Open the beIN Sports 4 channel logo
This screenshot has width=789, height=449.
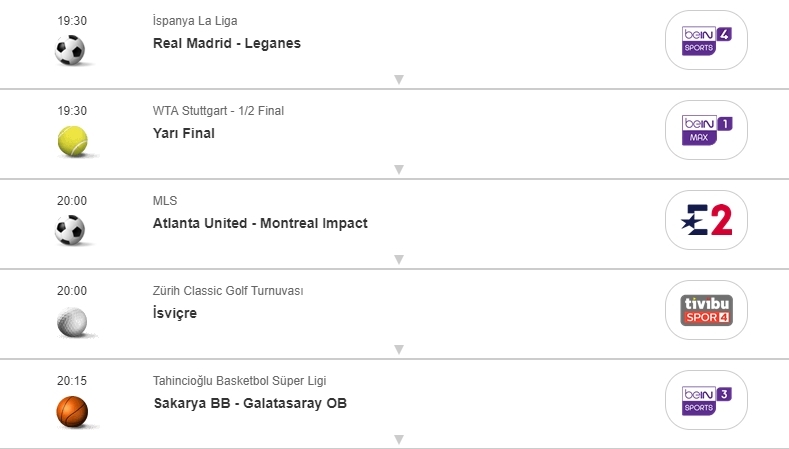706,41
